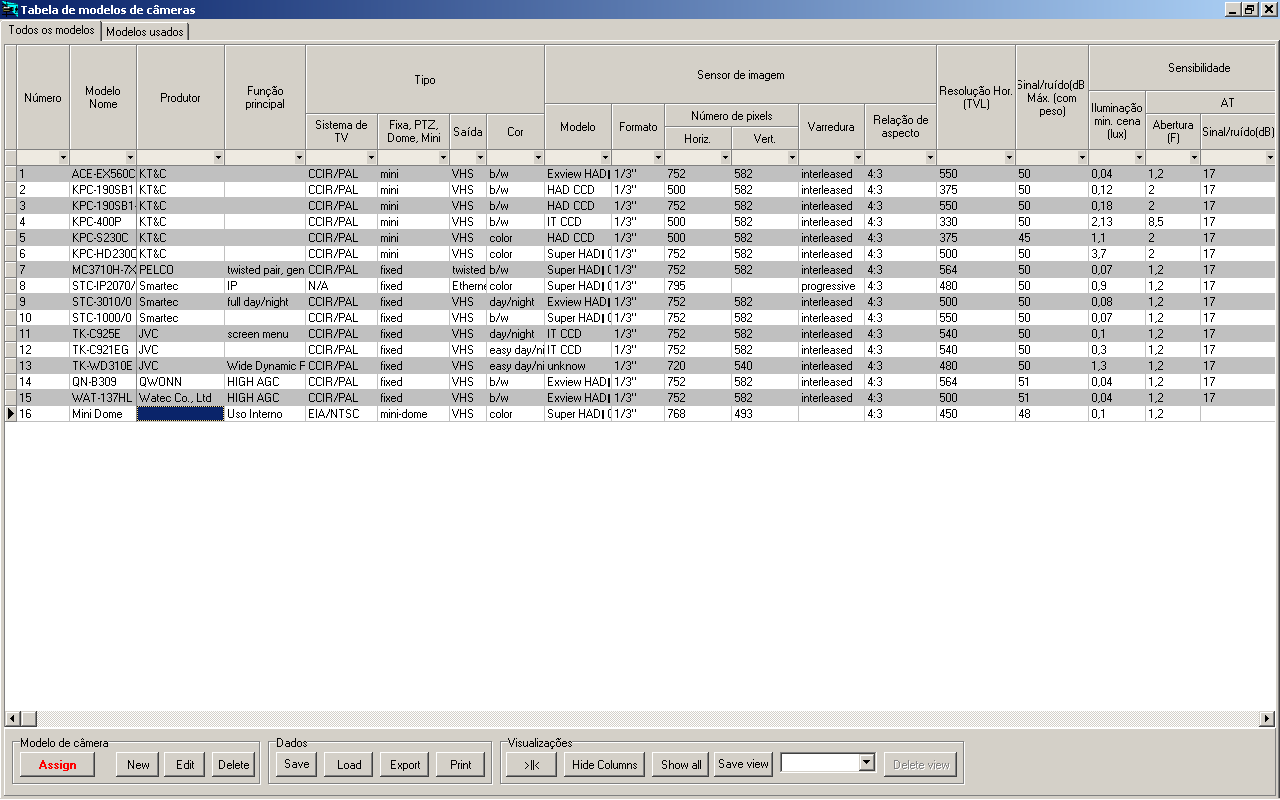The height and width of the screenshot is (800, 1280).
Task: Click the window title bar application icon
Action: pyautogui.click(x=10, y=9)
